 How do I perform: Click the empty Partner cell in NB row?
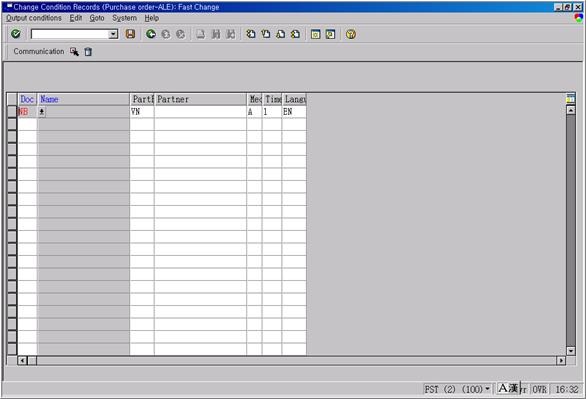(200, 111)
